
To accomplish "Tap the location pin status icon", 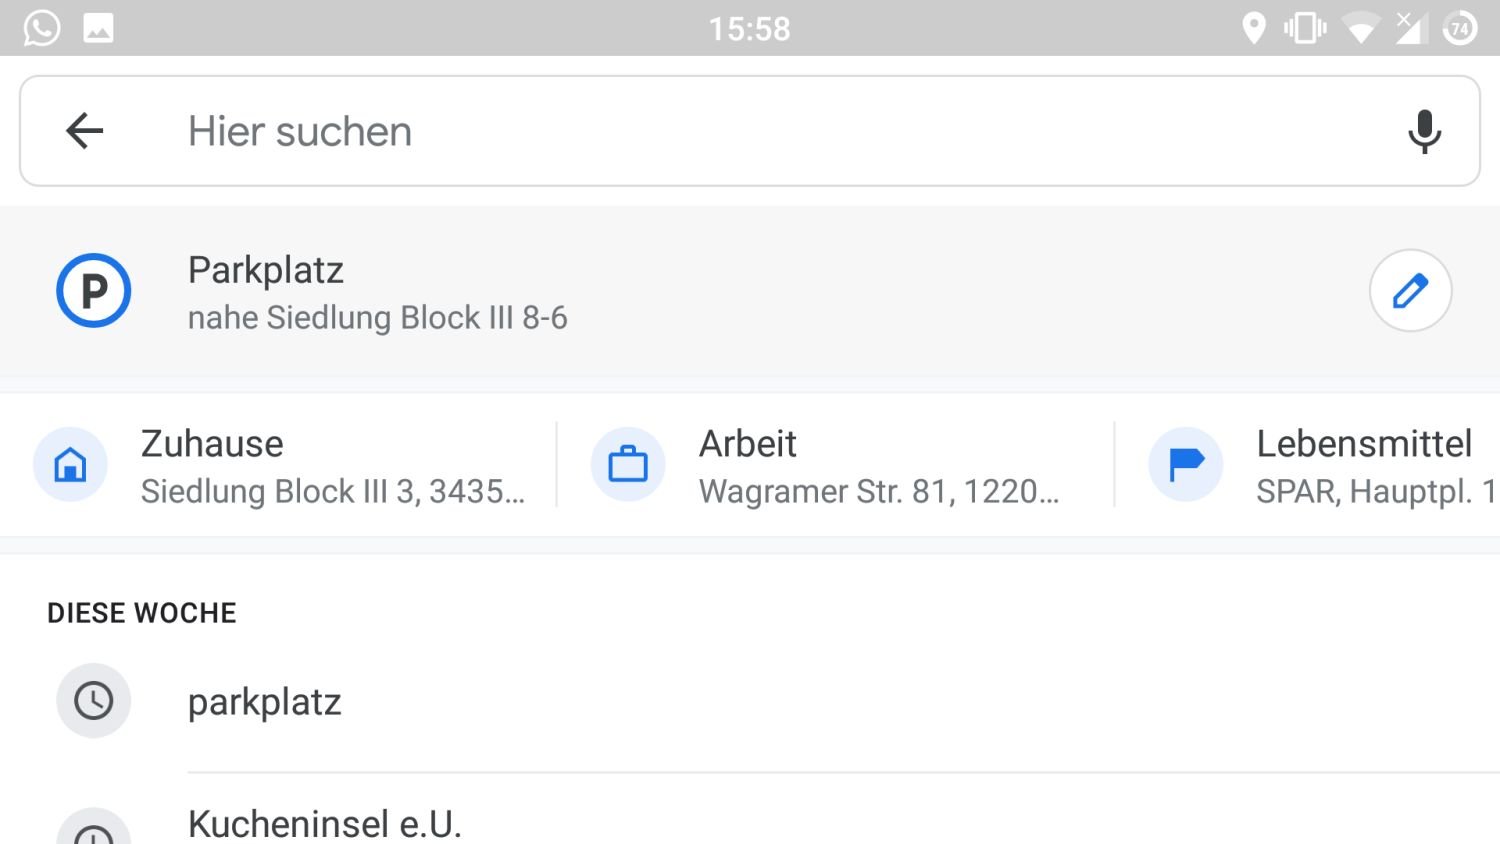I will (x=1253, y=28).
